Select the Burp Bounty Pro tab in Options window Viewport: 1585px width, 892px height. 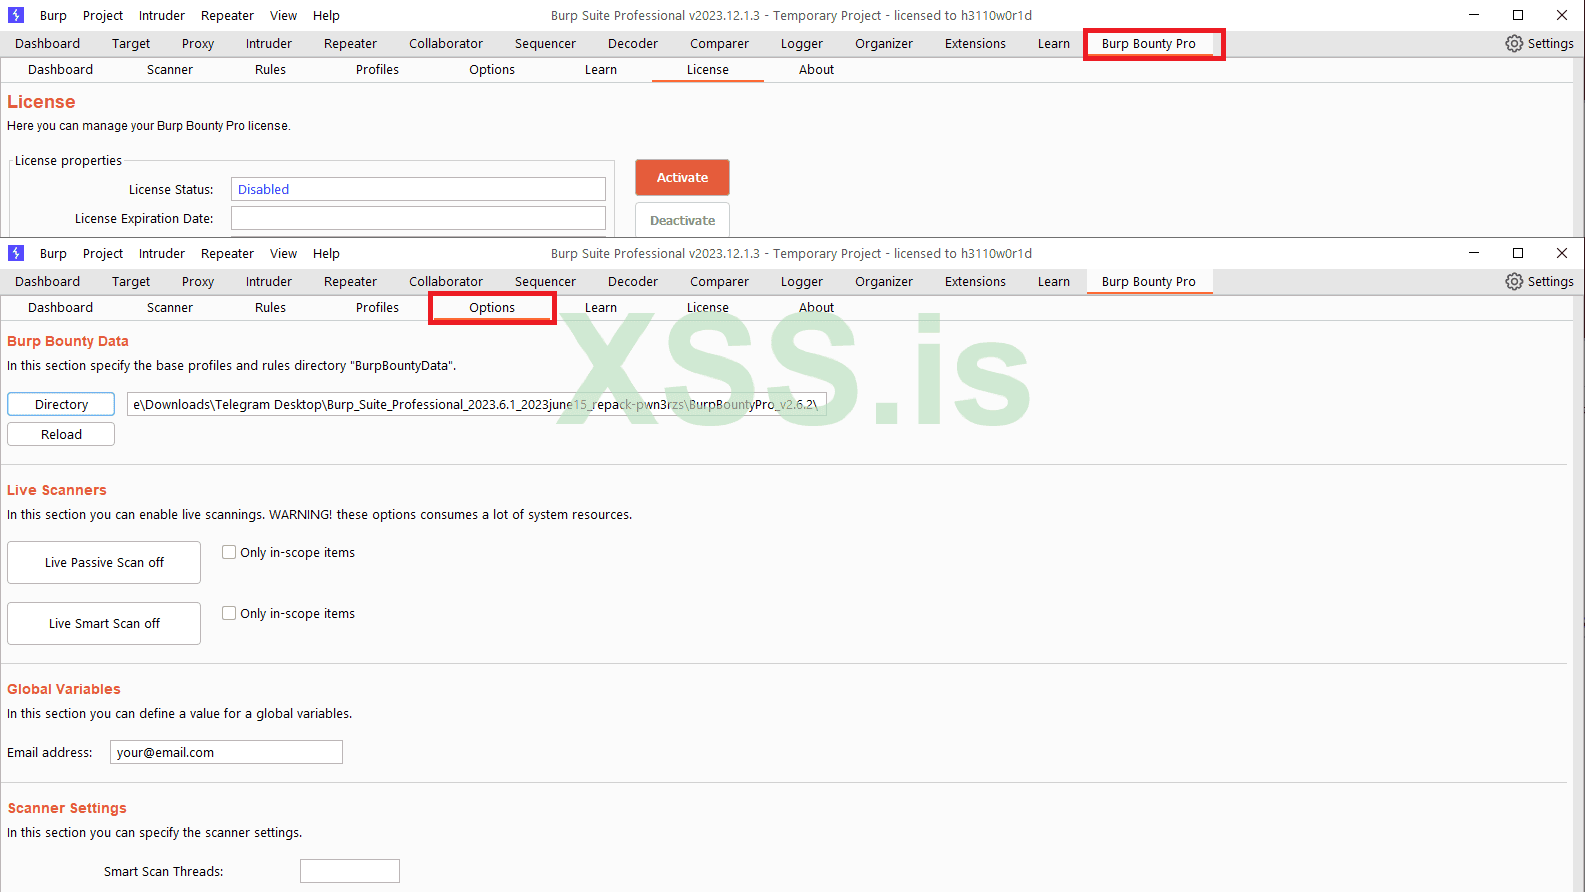(x=1149, y=281)
